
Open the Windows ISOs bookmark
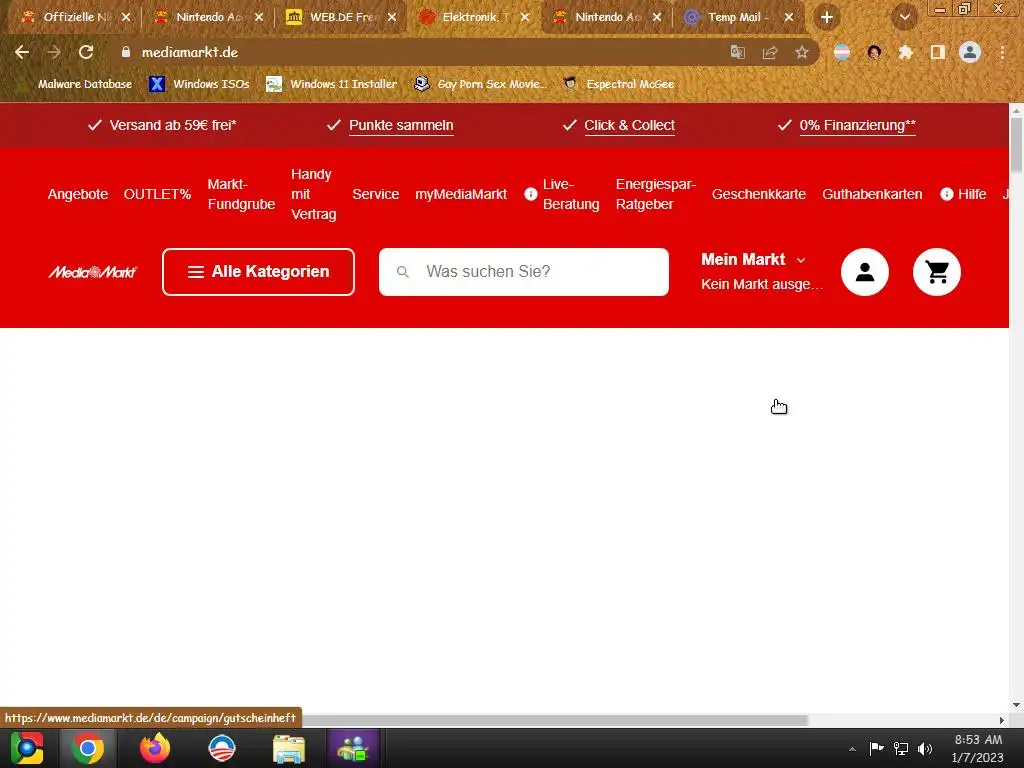coord(199,84)
